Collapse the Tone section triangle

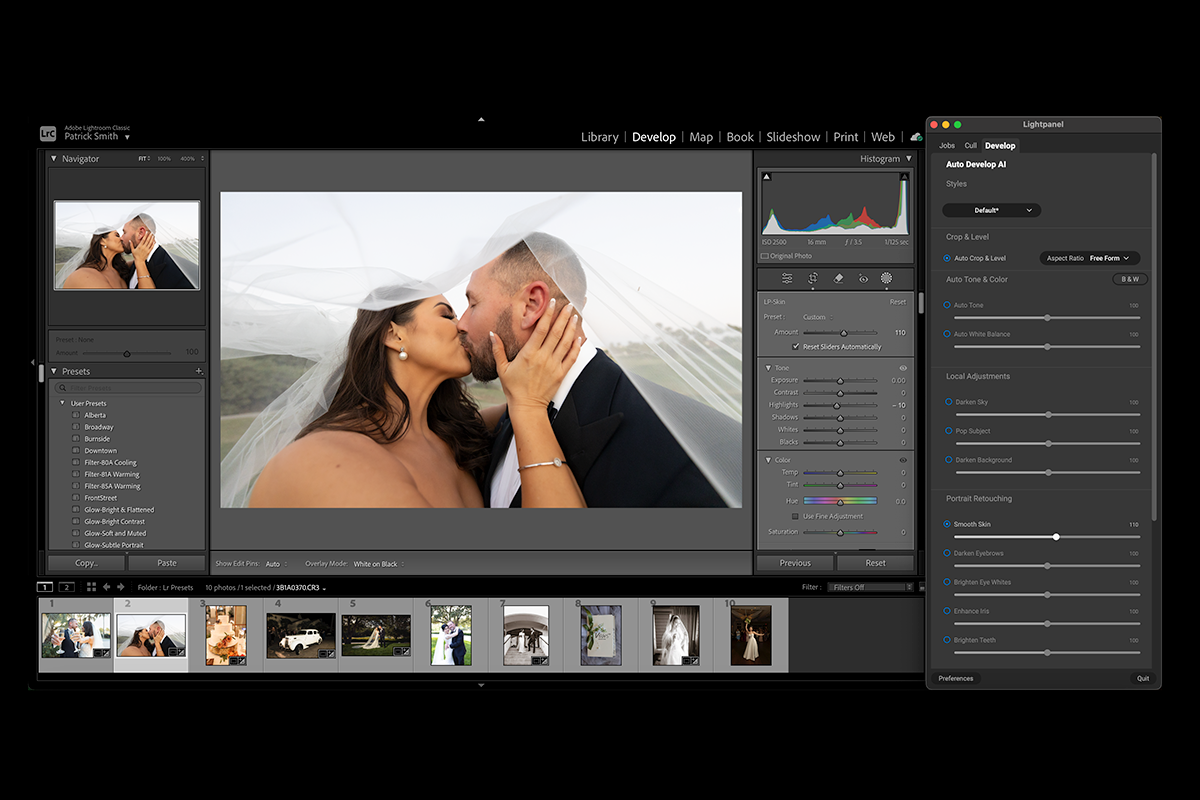coord(767,368)
